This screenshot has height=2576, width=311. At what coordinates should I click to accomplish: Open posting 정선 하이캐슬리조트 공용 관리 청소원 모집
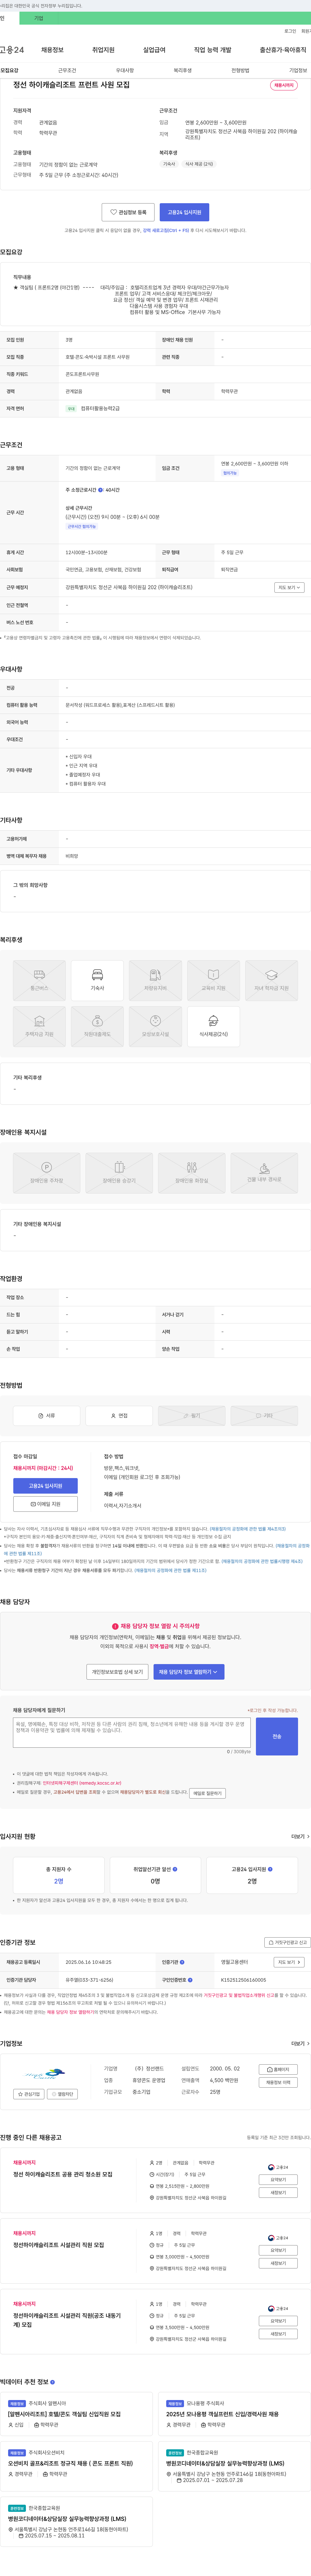click(63, 2174)
